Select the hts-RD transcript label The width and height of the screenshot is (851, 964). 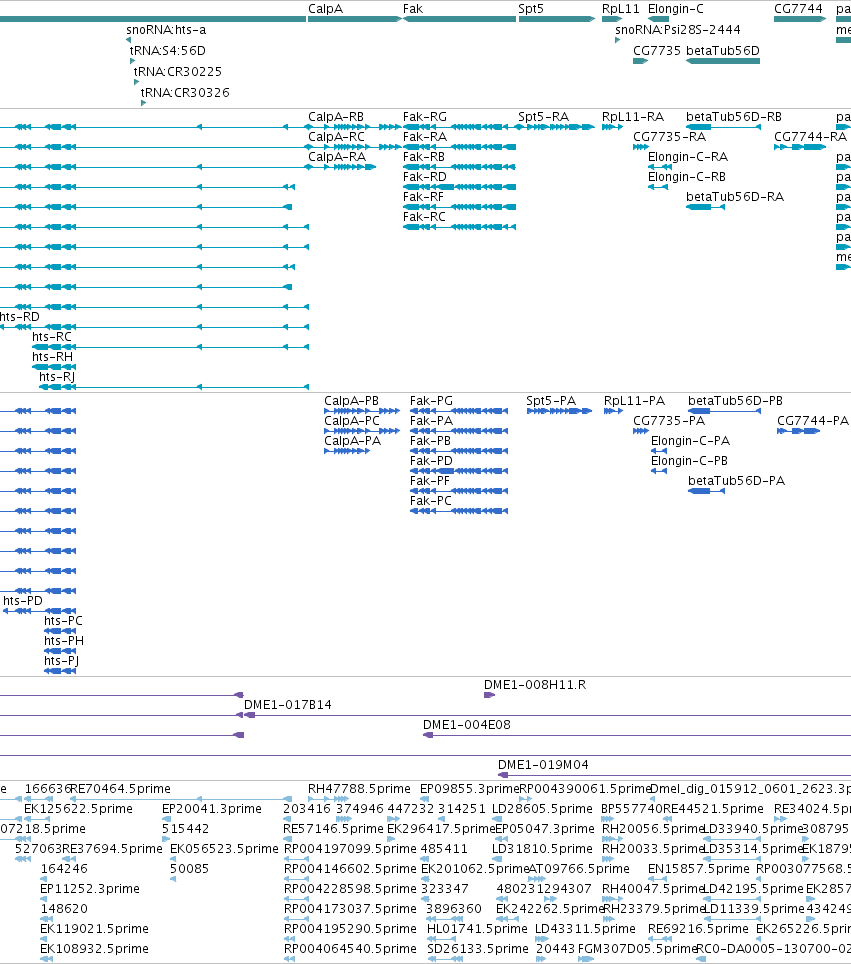click(x=20, y=317)
